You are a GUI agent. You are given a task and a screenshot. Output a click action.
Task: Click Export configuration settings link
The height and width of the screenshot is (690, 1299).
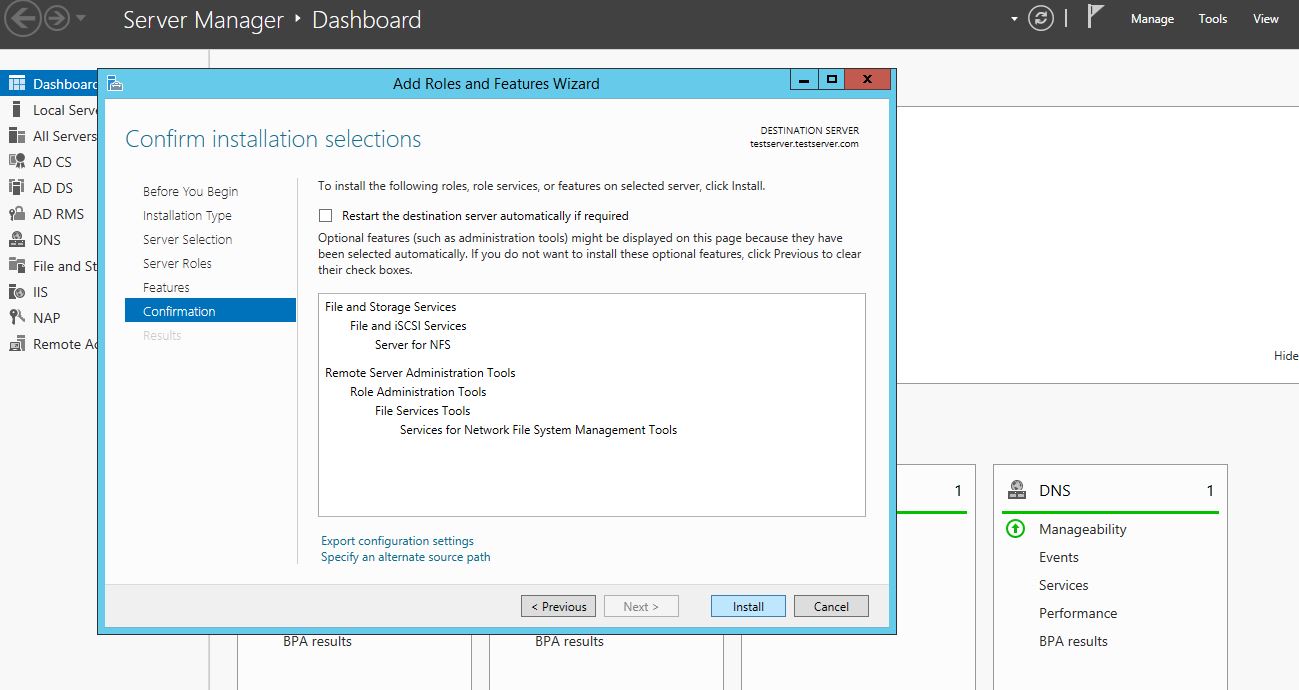tap(397, 541)
